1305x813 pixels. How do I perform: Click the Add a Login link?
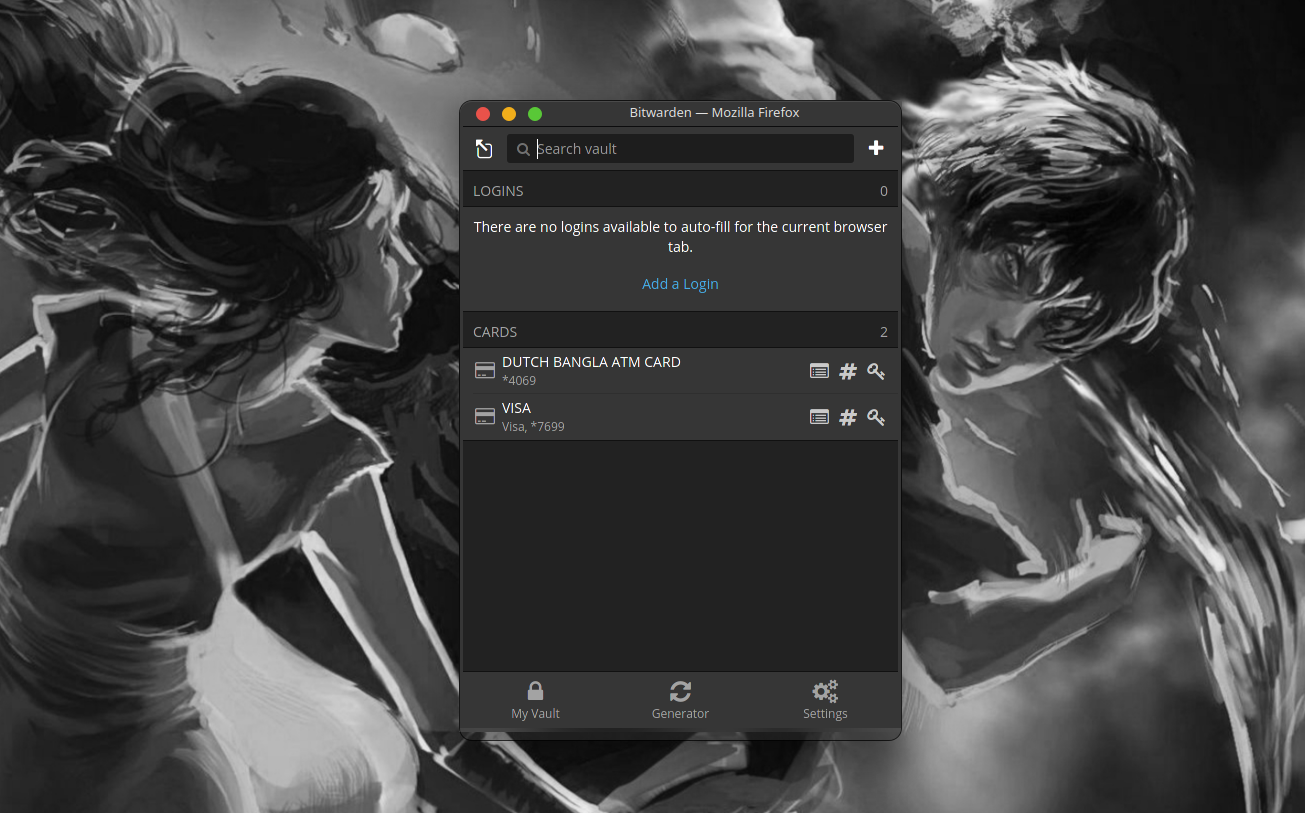click(x=680, y=284)
